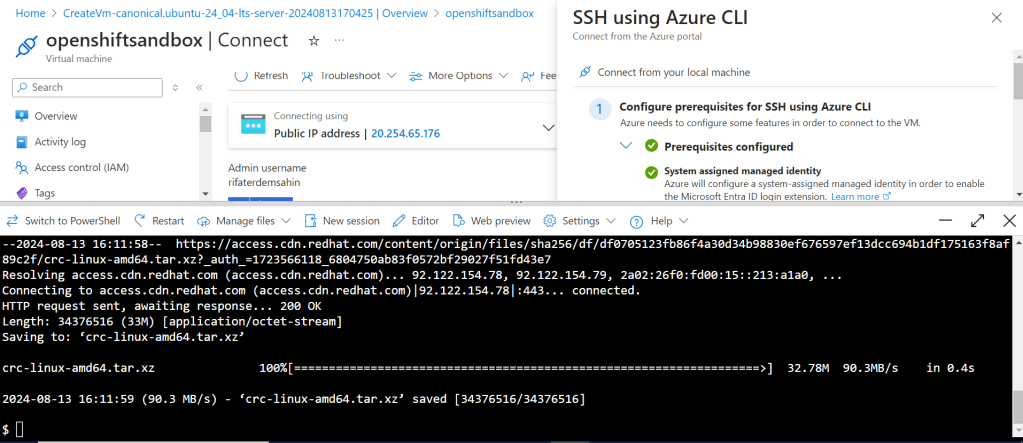The height and width of the screenshot is (443, 1023).
Task: Open the public IP 20.254.65.176 link
Action: 406,134
